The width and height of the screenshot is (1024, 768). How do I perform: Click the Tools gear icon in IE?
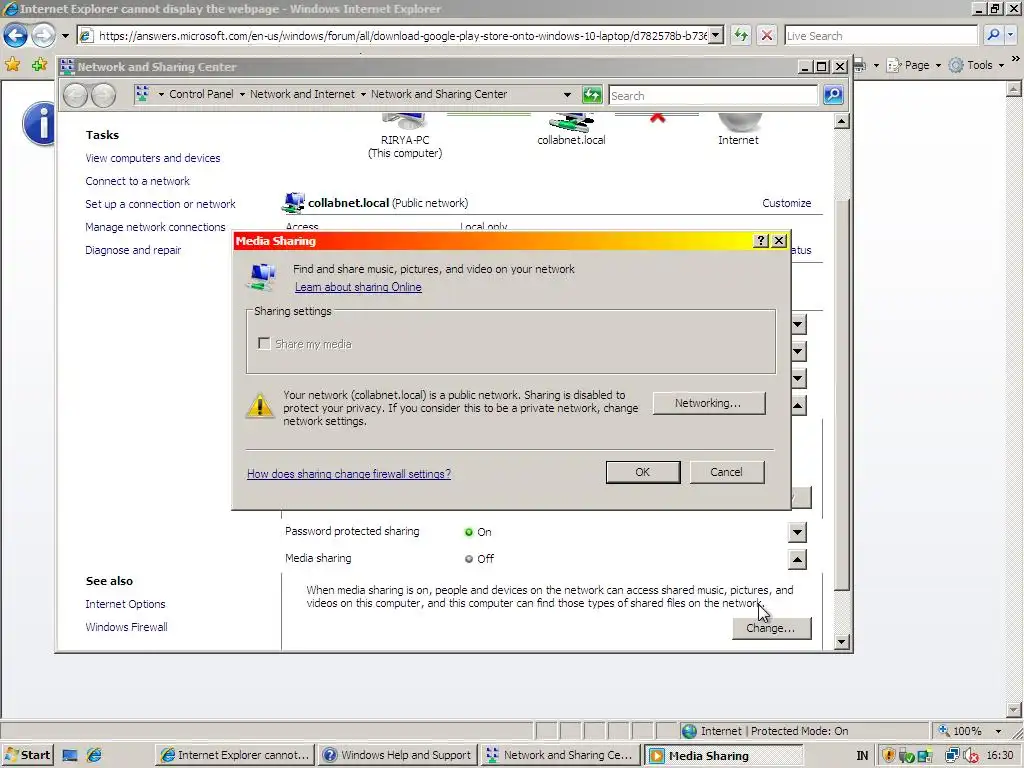click(x=956, y=65)
